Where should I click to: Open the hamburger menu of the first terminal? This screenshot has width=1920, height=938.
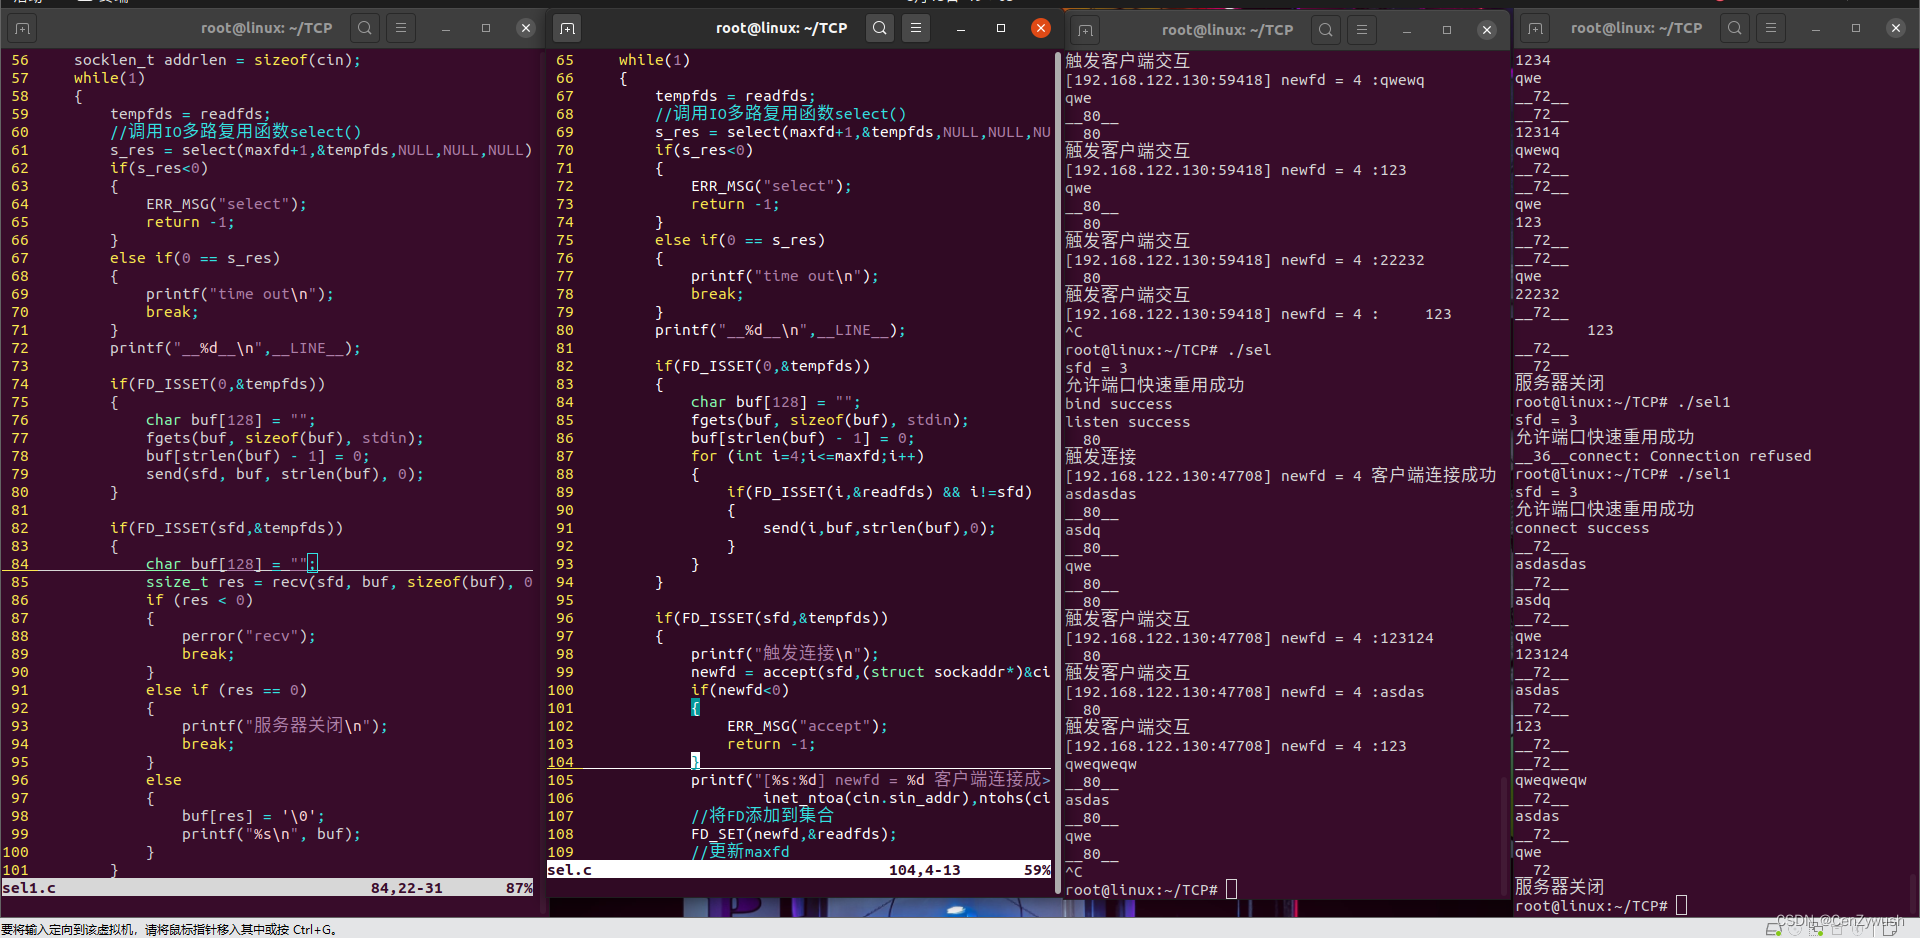400,28
